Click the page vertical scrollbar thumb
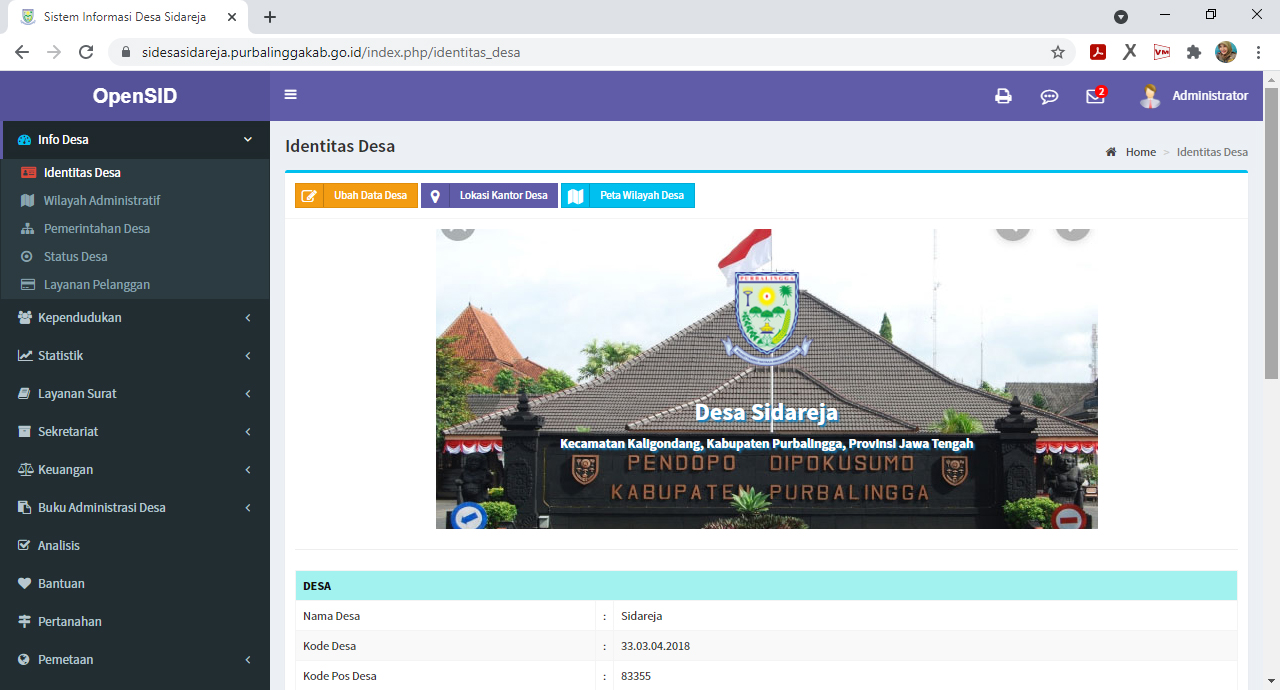The height and width of the screenshot is (690, 1280). pos(1271,233)
